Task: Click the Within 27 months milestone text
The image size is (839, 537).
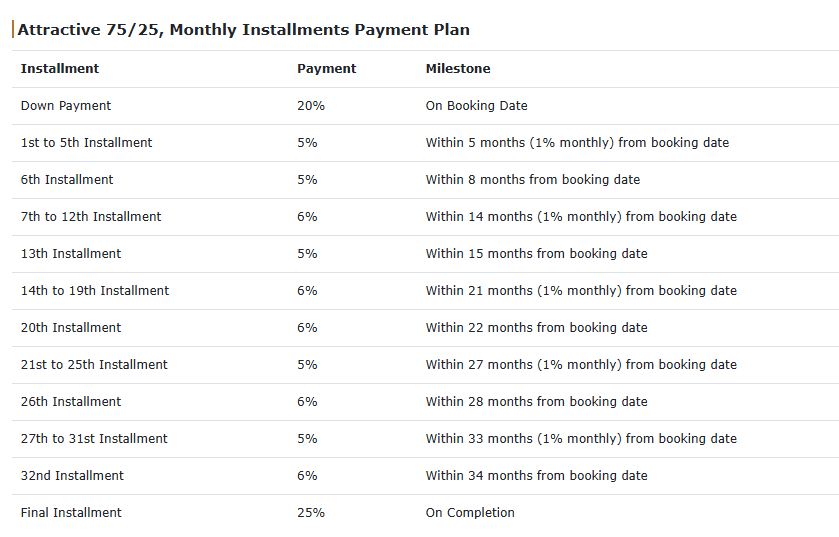Action: [x=581, y=365]
